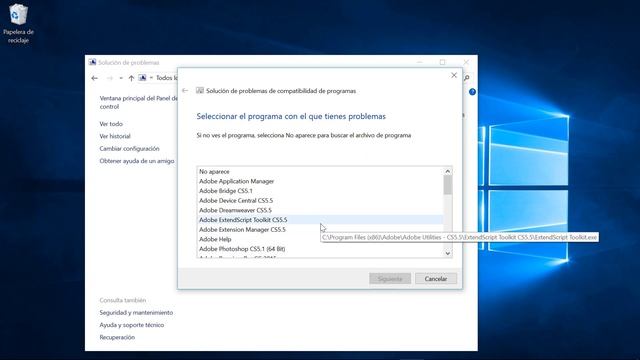Select Adobe Device Central CS5.5
This screenshot has height=360, width=640.
point(320,200)
